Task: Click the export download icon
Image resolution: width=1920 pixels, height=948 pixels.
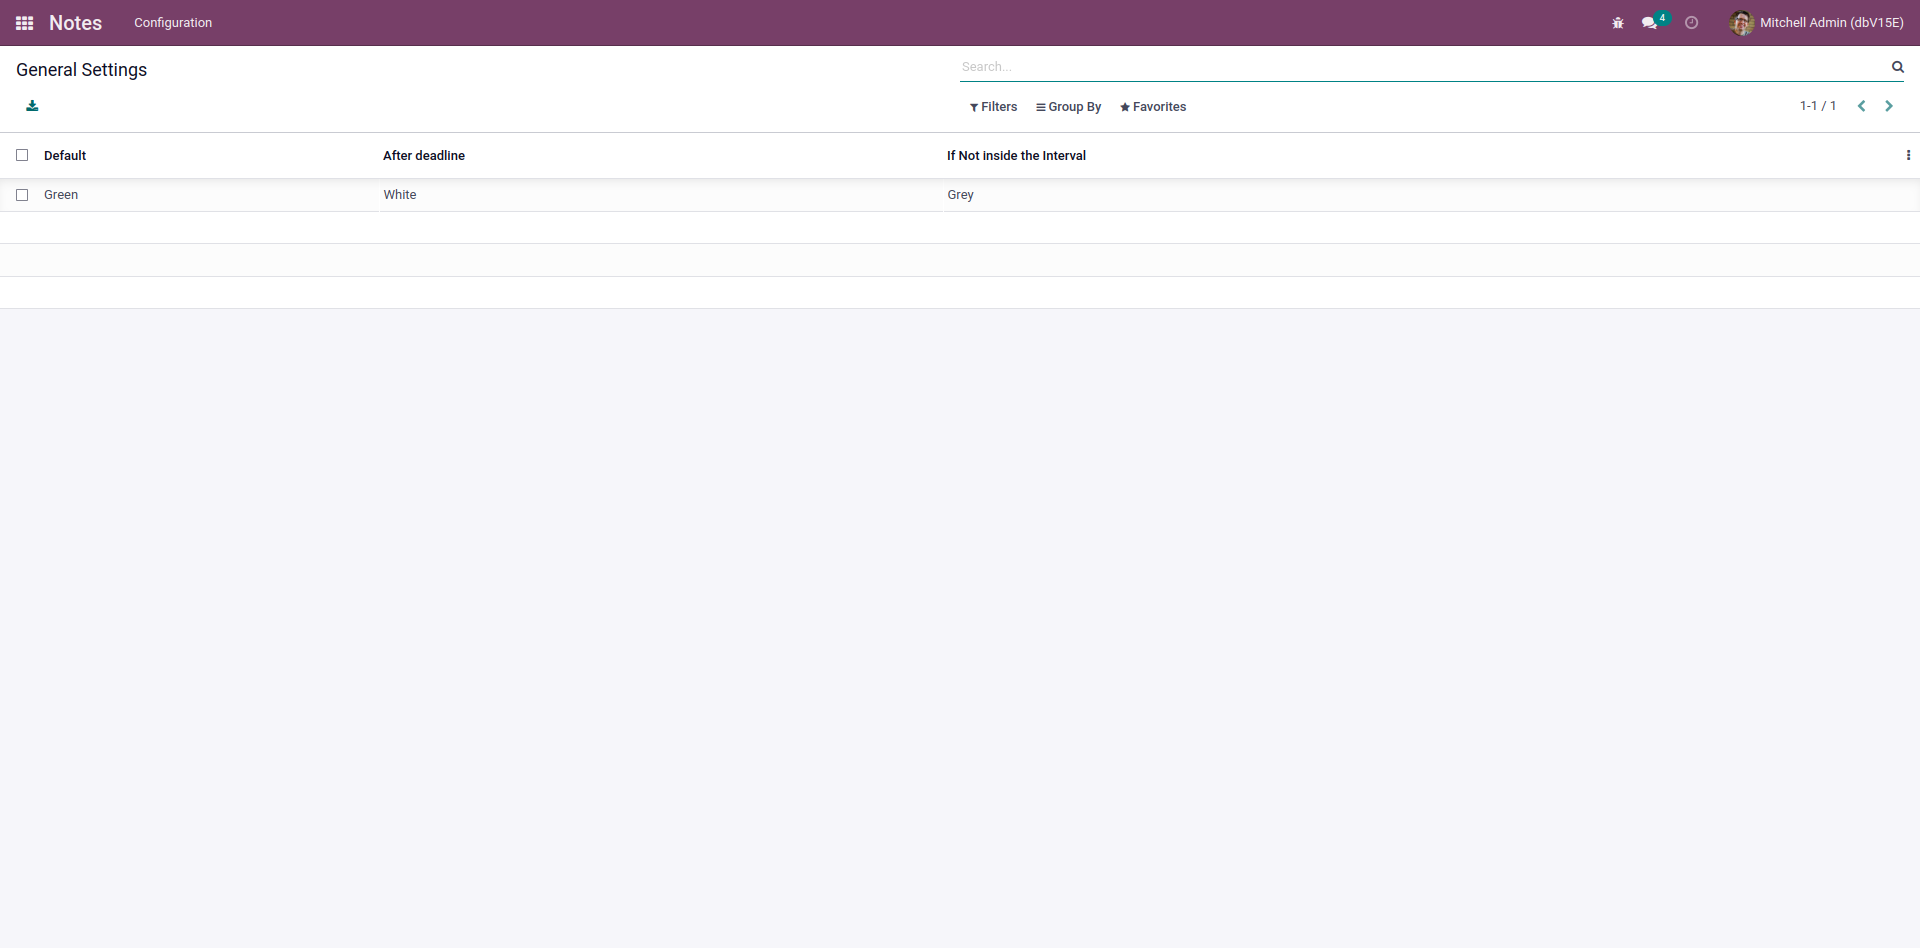Action: coord(32,106)
